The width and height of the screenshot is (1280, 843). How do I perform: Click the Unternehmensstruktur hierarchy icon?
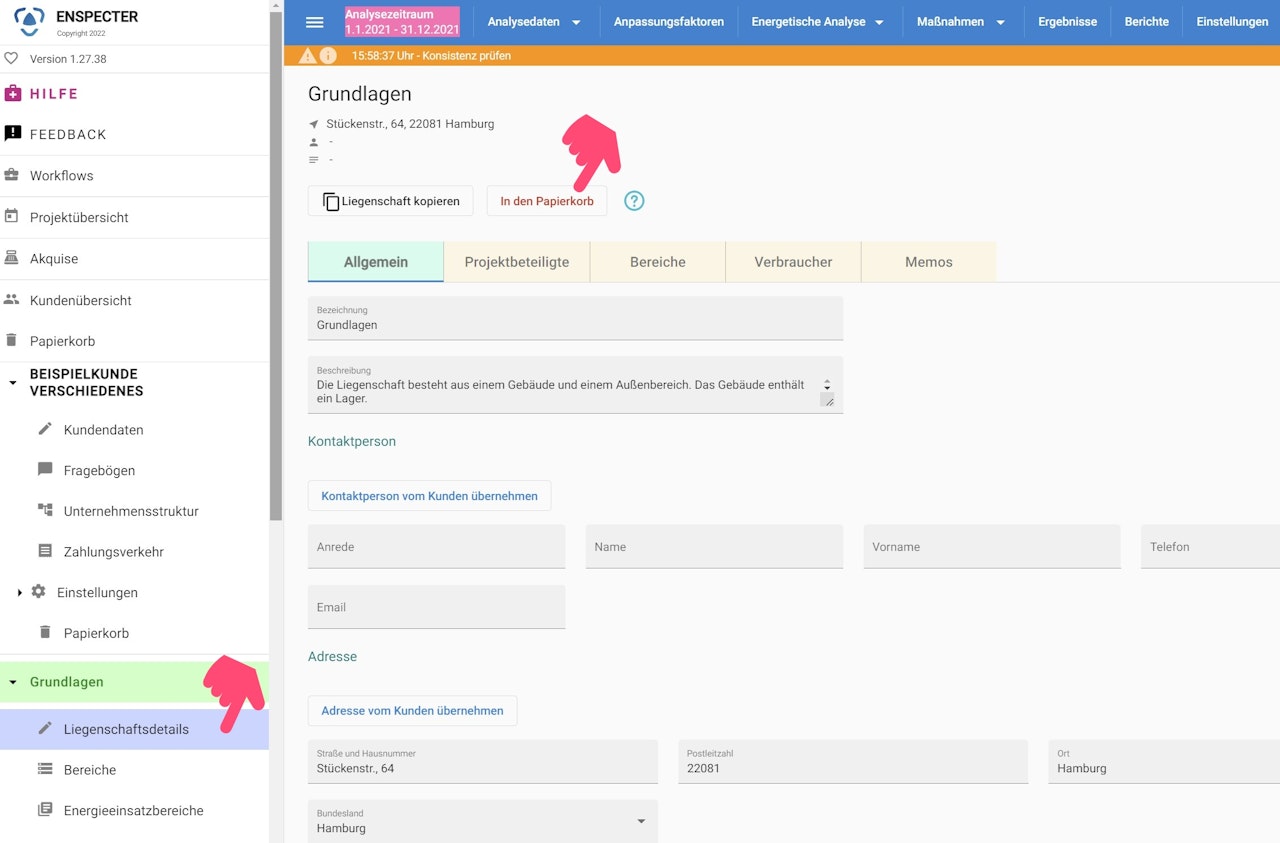45,510
